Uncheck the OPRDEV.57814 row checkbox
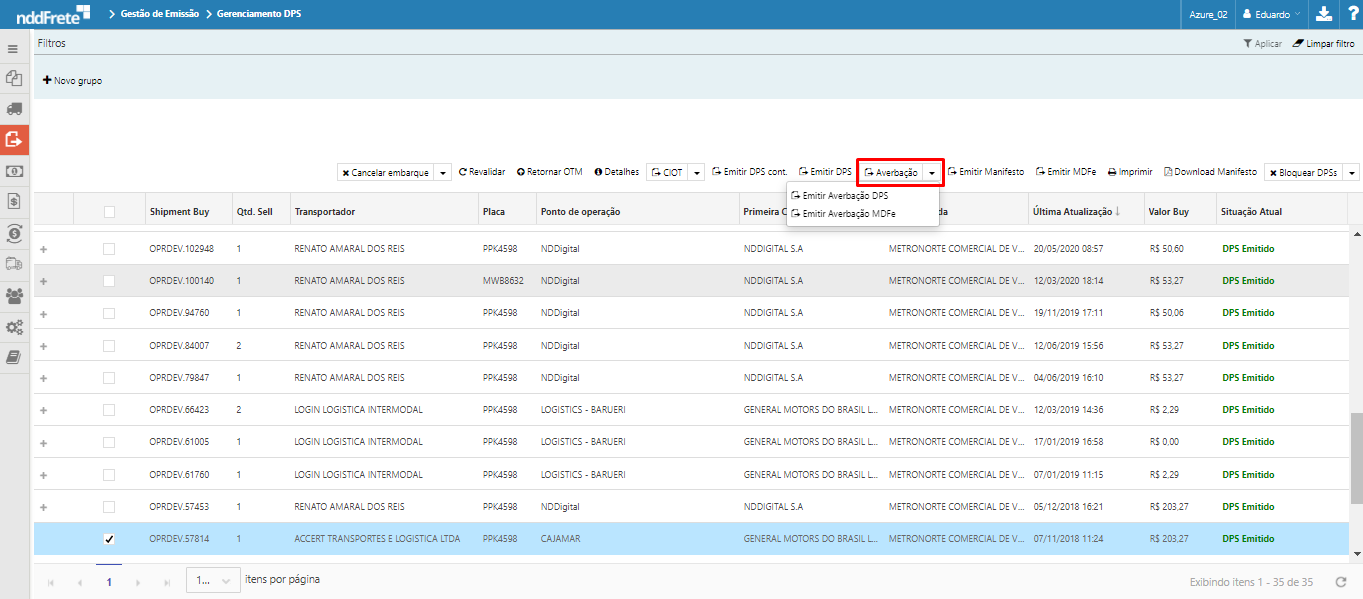The image size is (1363, 599). coord(109,539)
